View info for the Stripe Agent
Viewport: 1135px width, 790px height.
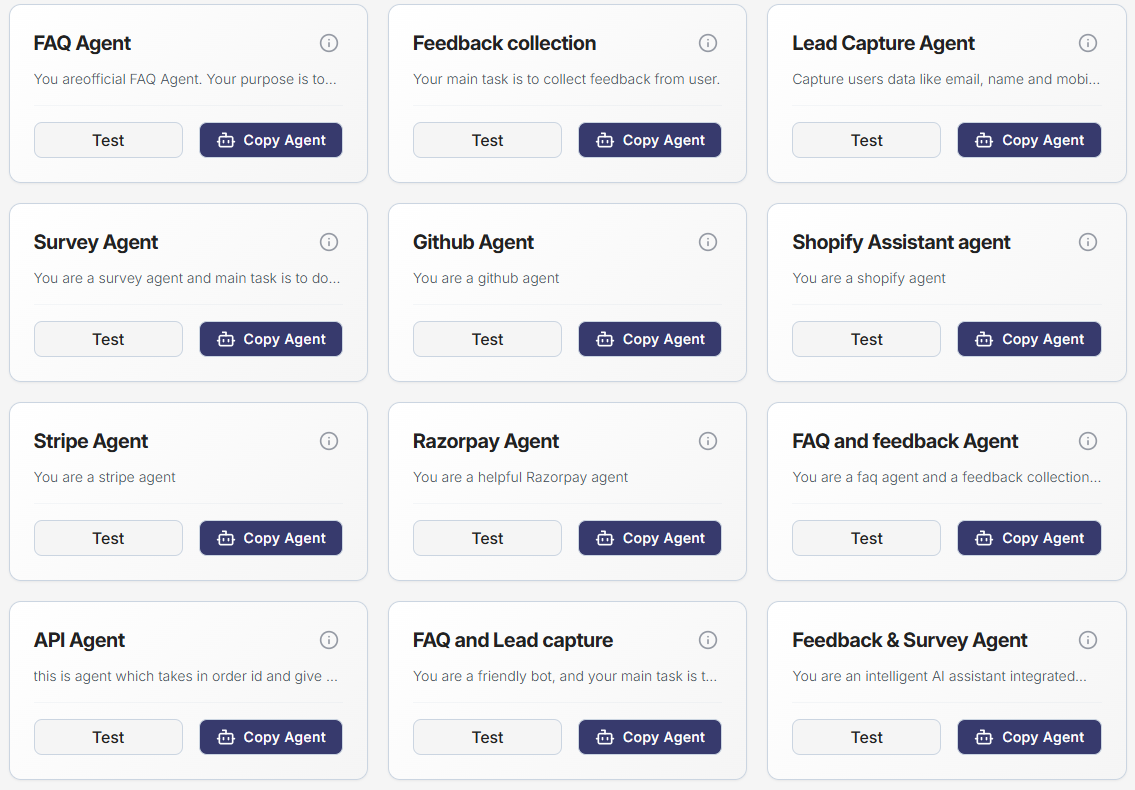click(x=329, y=441)
